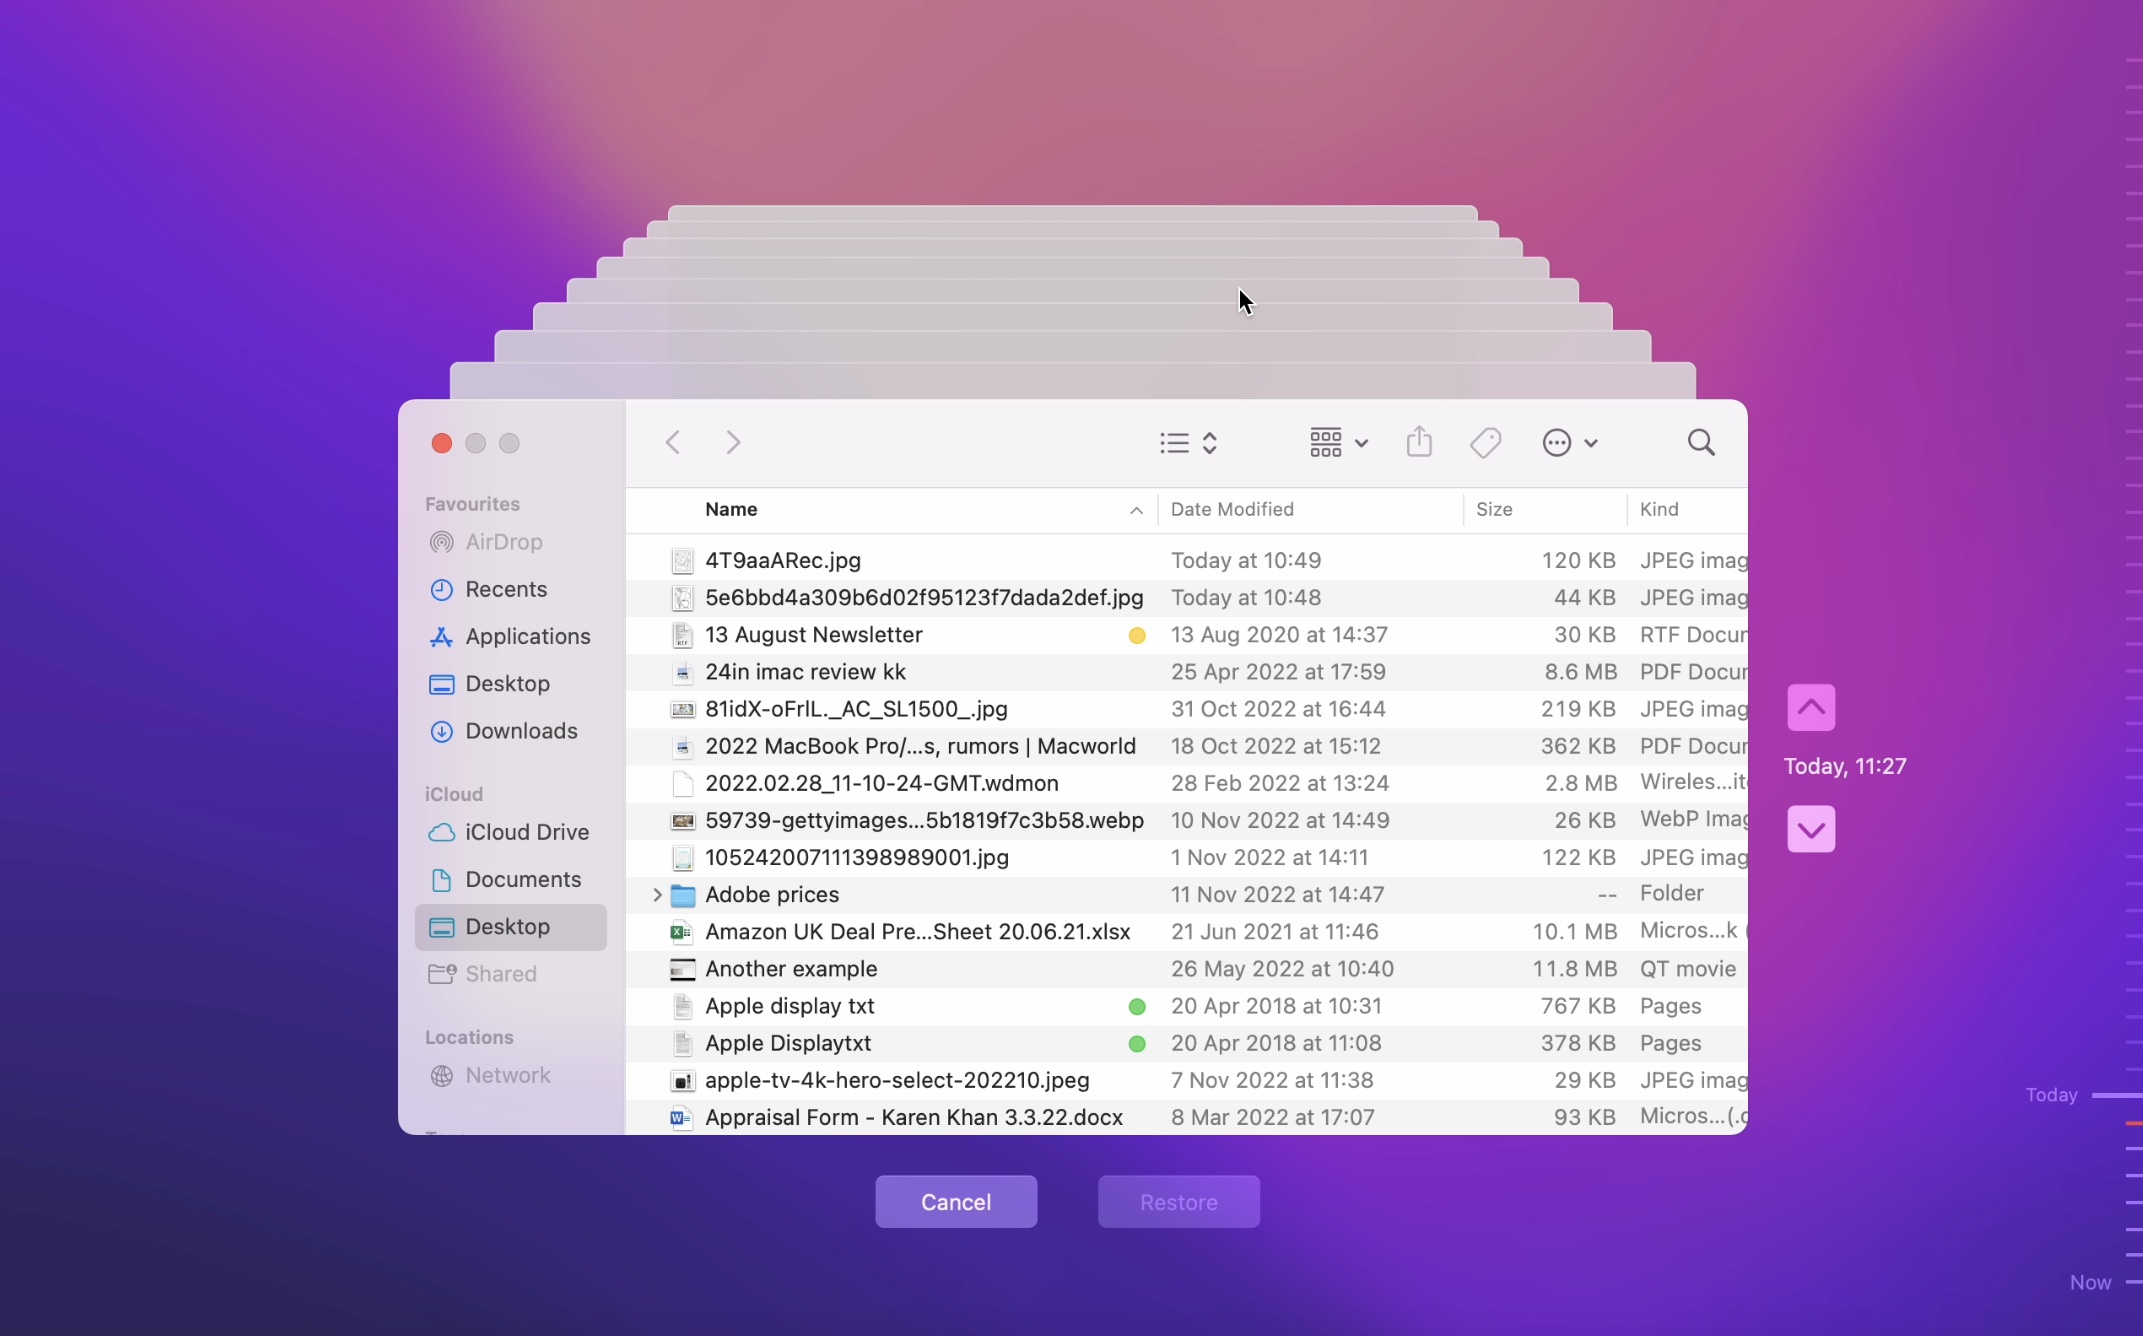Select the Adobe prices folder row
This screenshot has width=2143, height=1336.
tap(1187, 894)
